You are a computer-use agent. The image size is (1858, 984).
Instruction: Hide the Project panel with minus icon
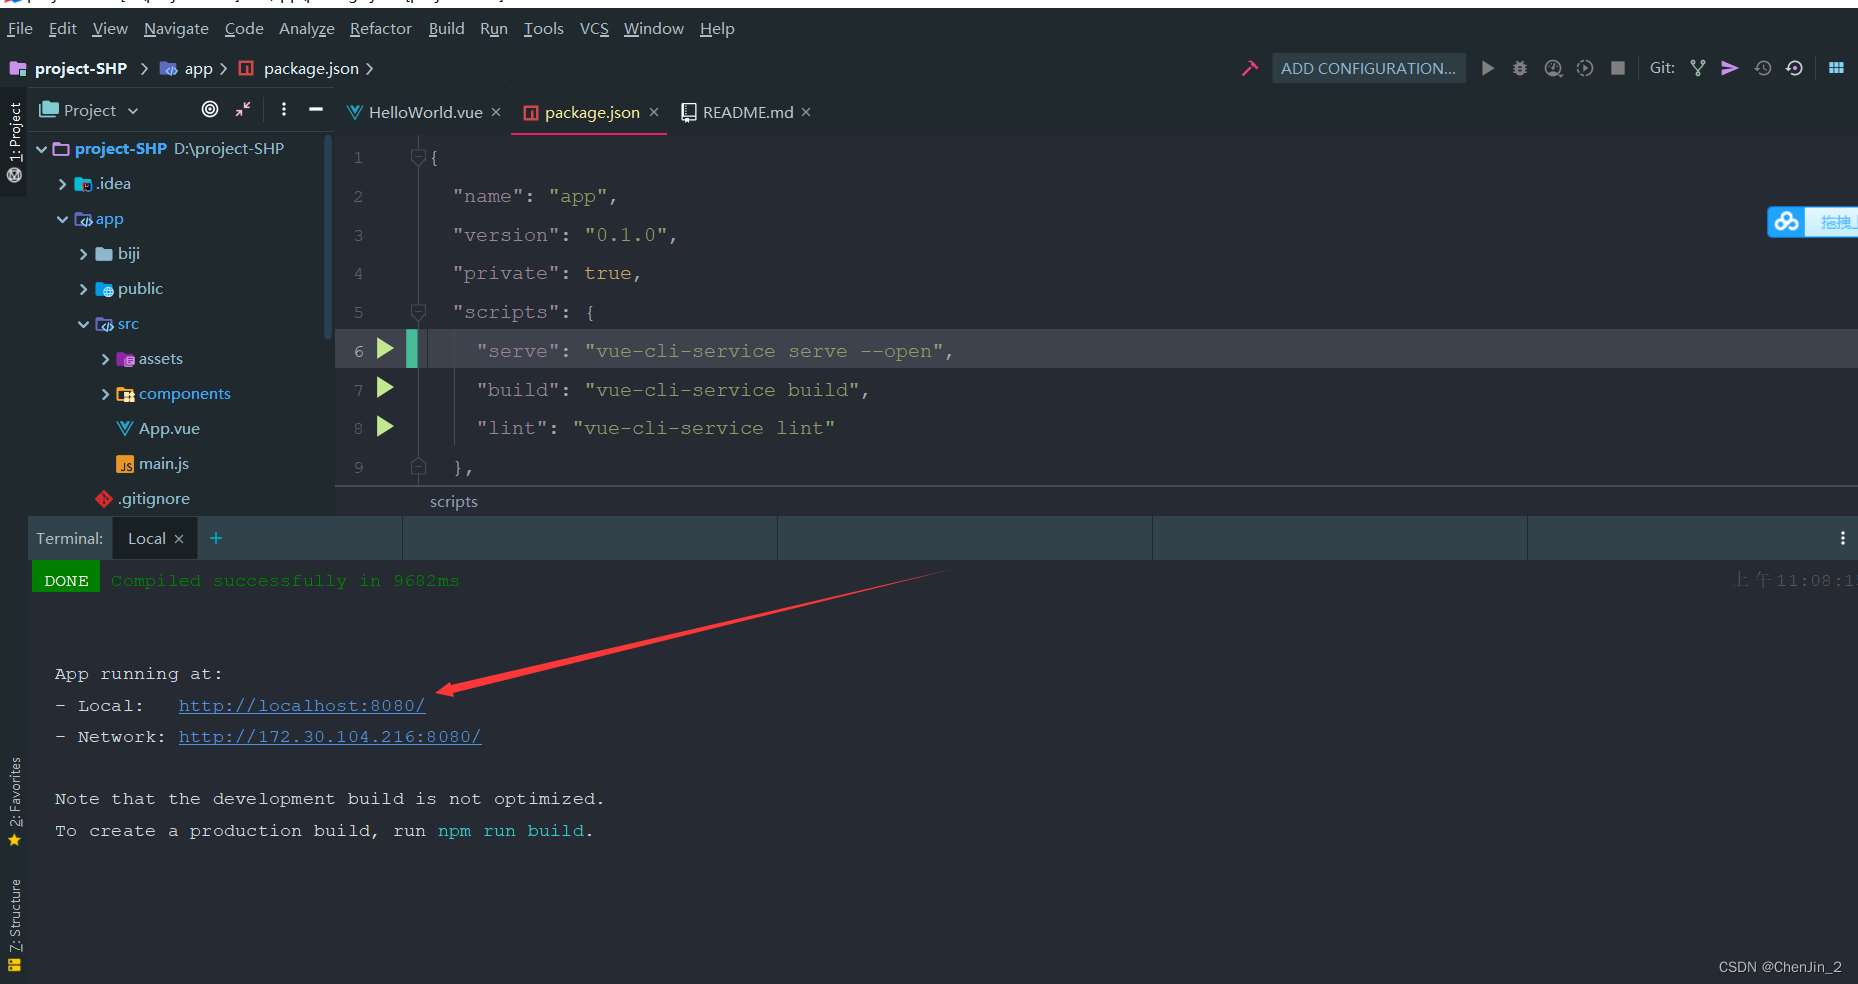(x=316, y=109)
